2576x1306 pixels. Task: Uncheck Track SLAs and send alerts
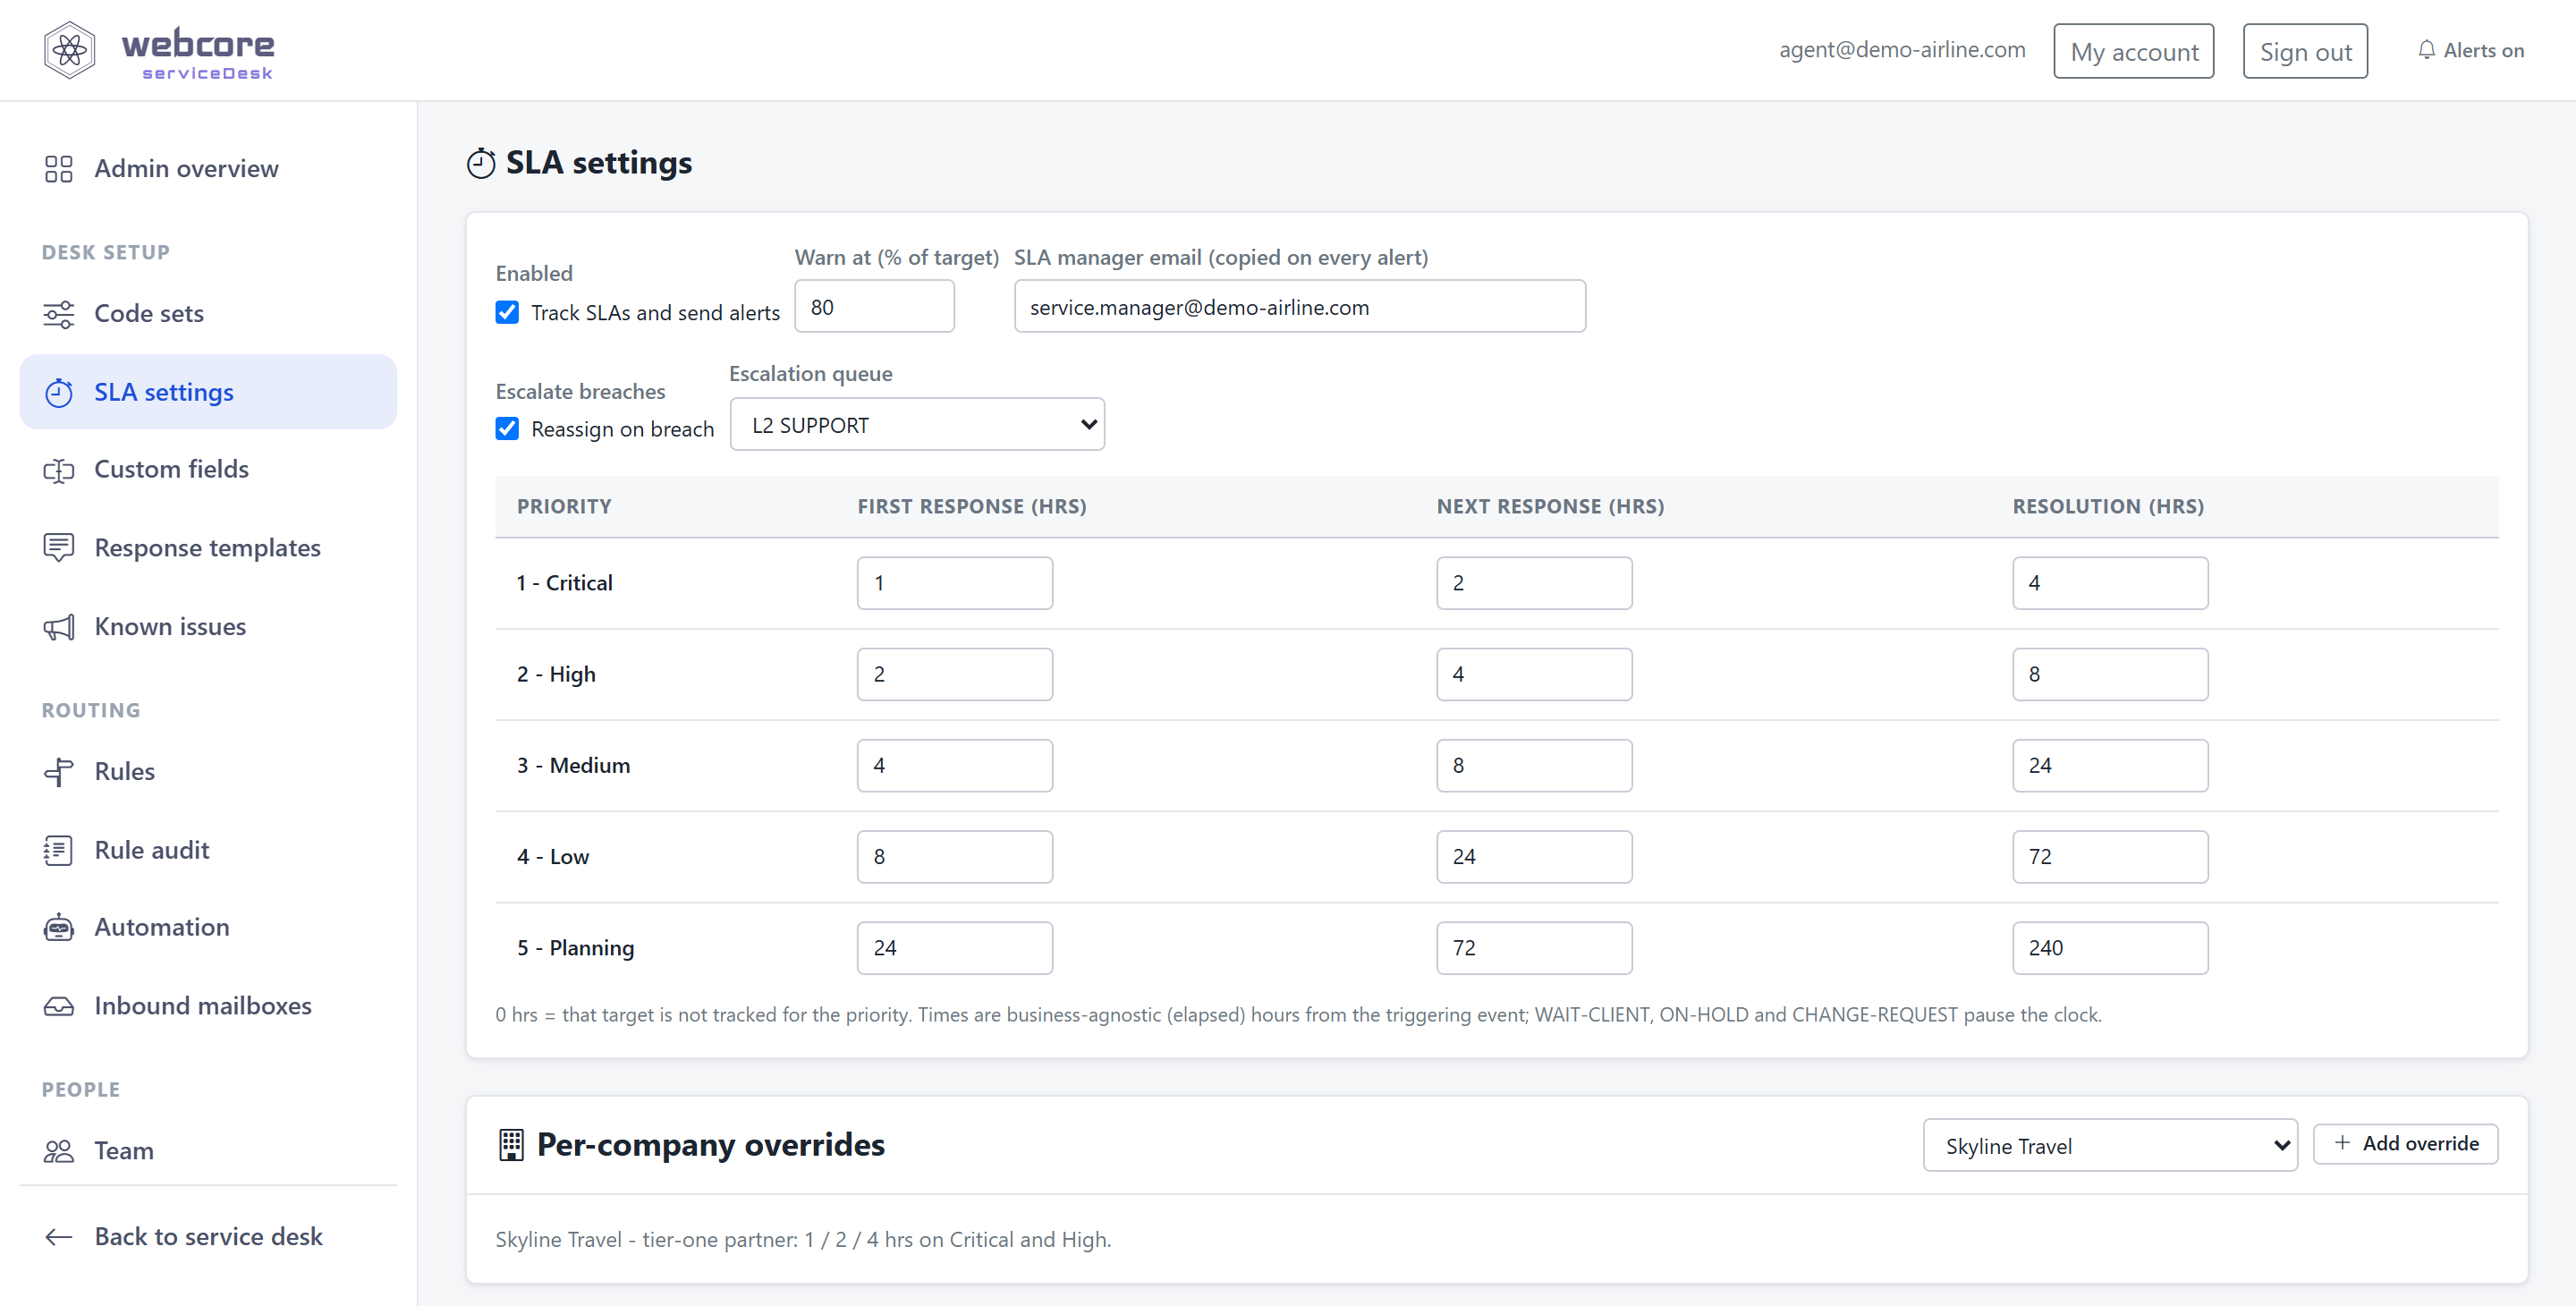507,312
